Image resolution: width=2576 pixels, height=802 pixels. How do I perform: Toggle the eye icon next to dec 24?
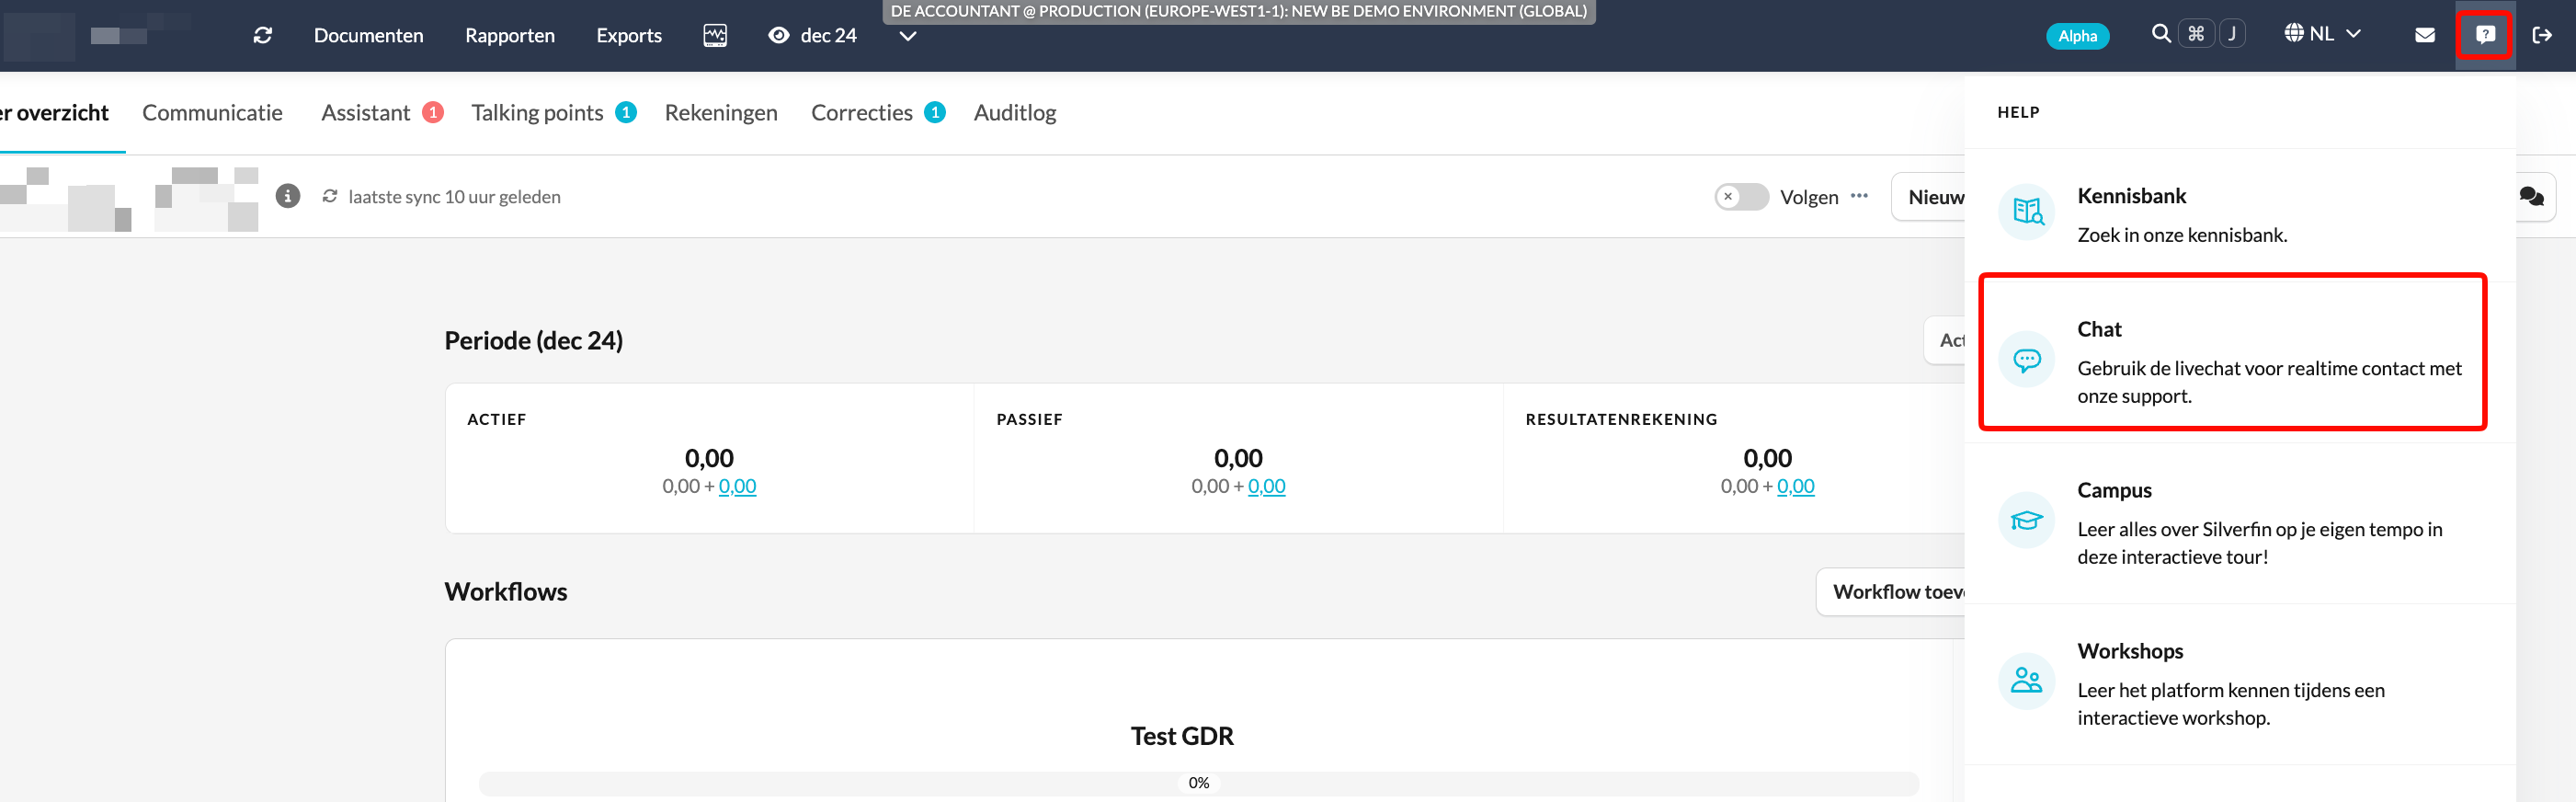point(778,35)
